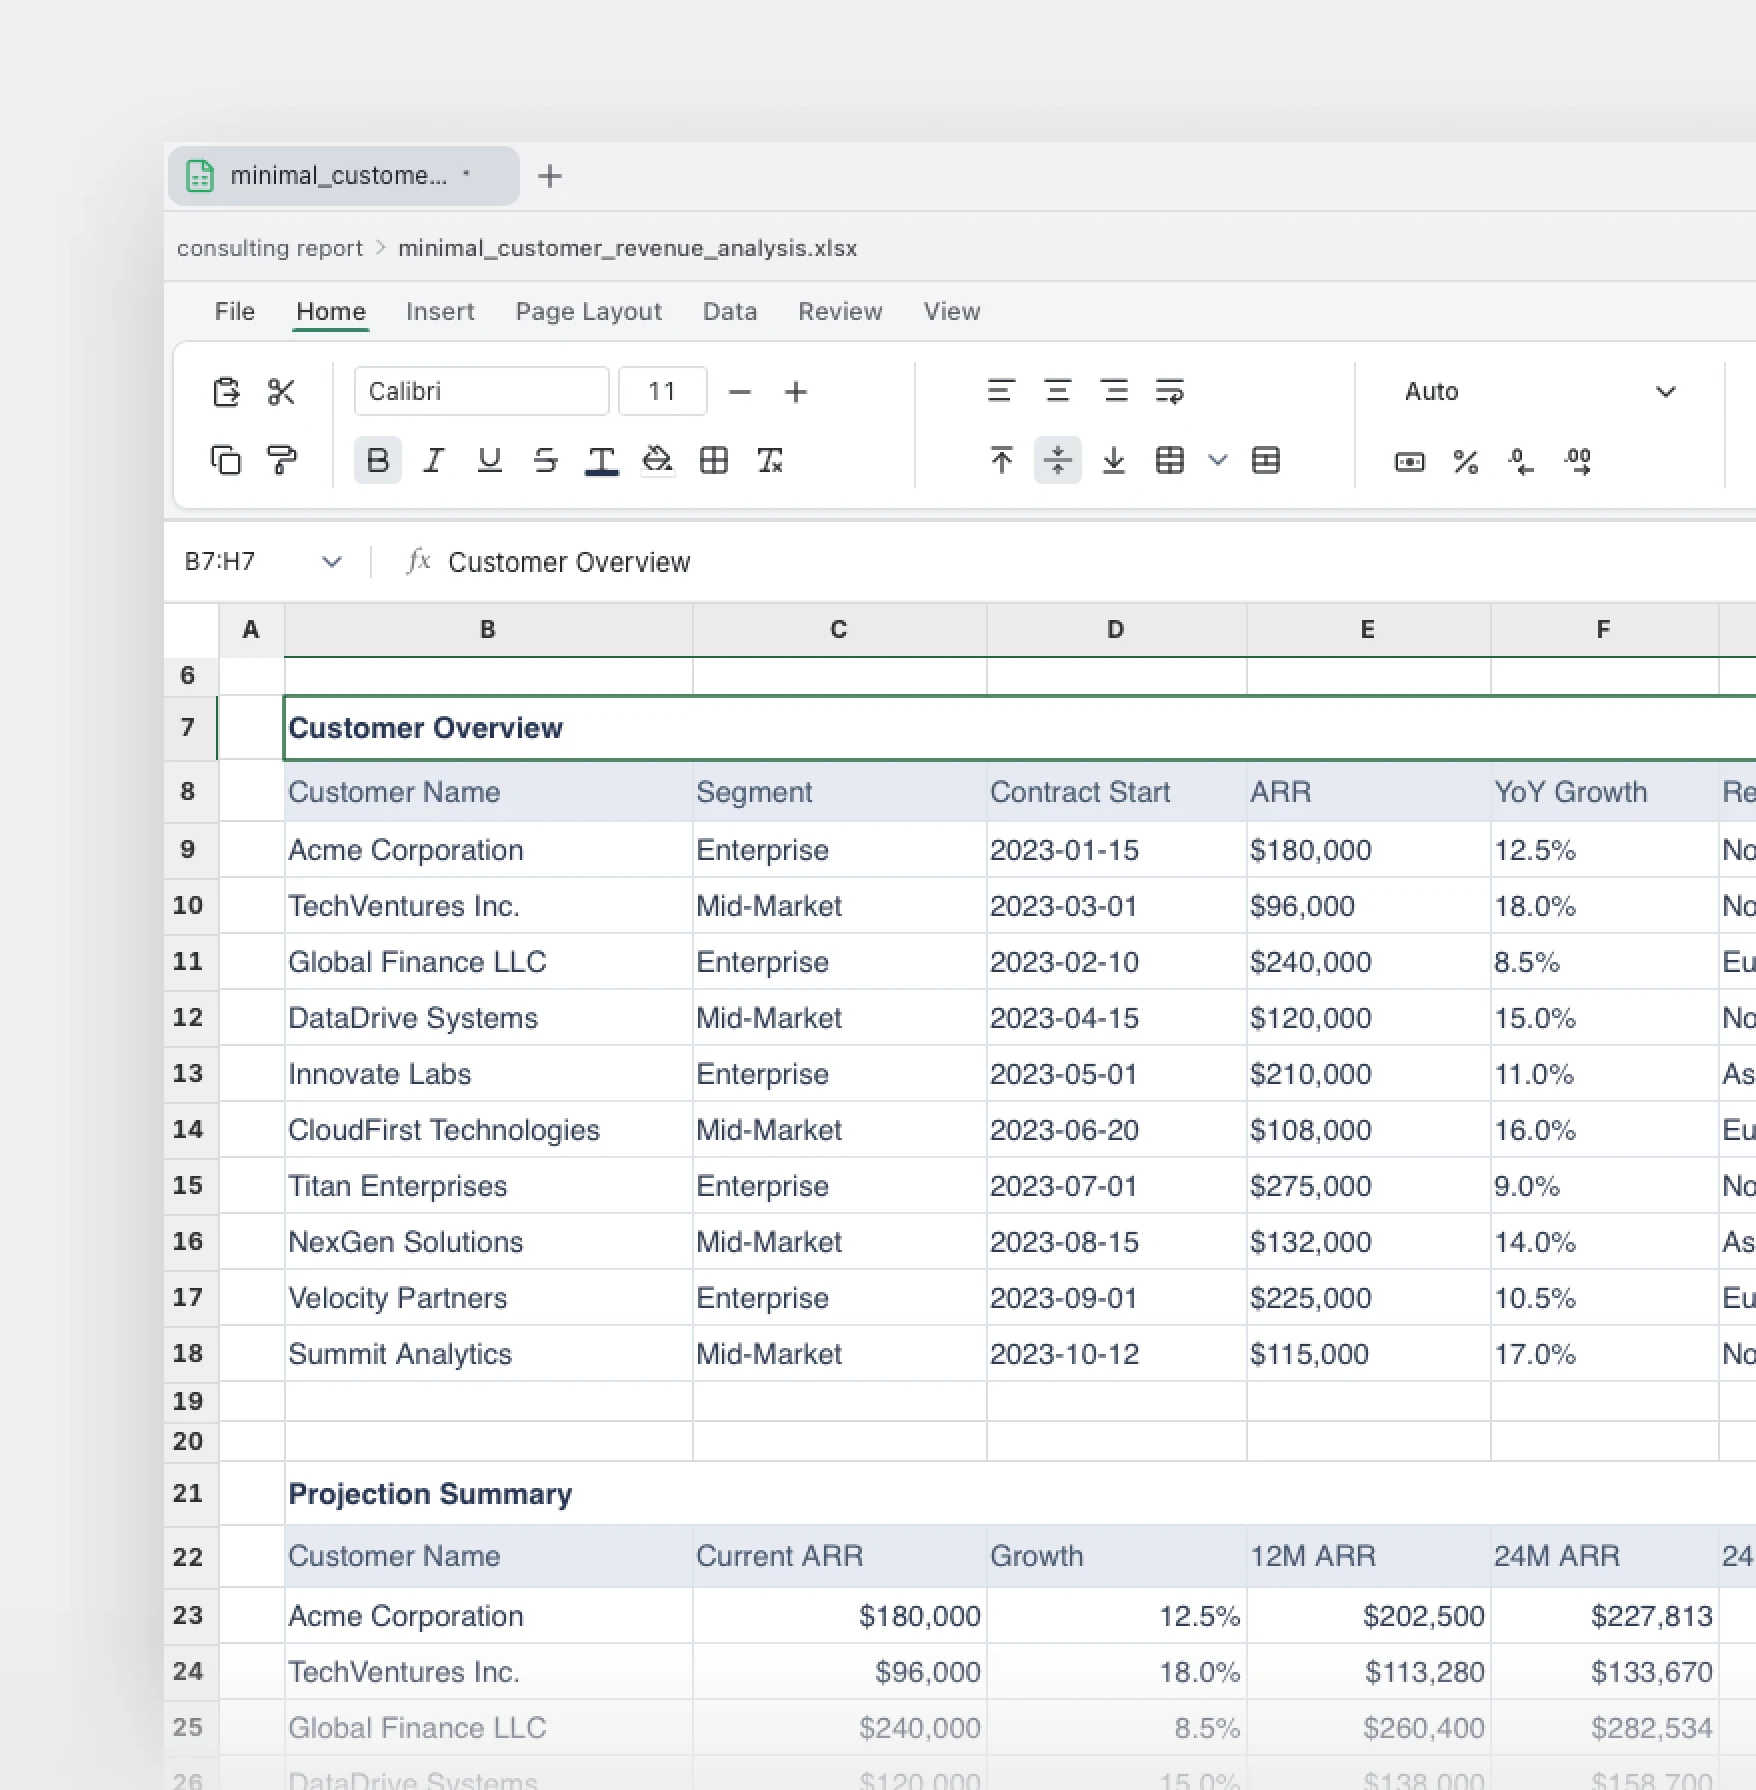Click the 12M ARR header cell
This screenshot has width=1756, height=1790.
click(1368, 1556)
